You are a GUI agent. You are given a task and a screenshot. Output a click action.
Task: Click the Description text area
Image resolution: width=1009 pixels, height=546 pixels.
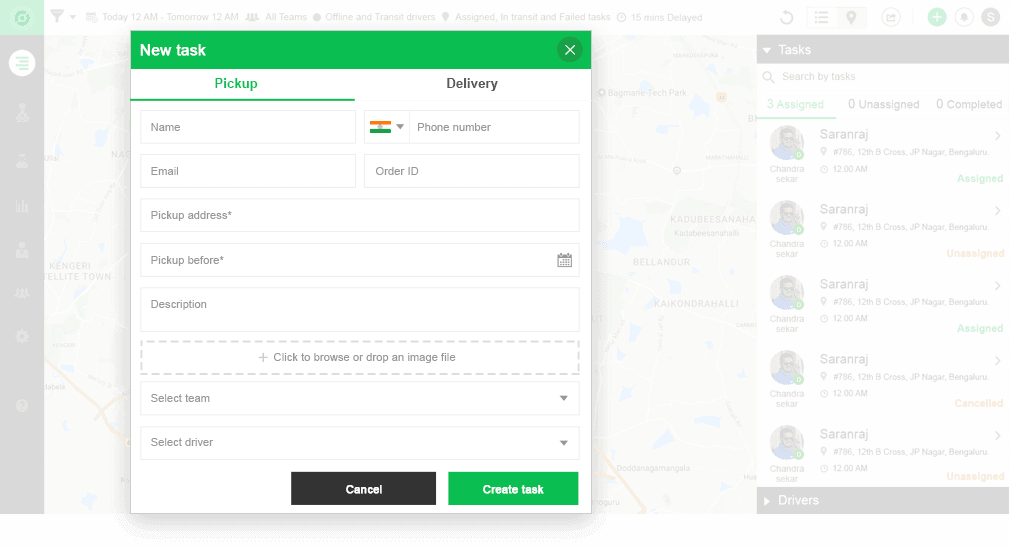click(x=360, y=310)
